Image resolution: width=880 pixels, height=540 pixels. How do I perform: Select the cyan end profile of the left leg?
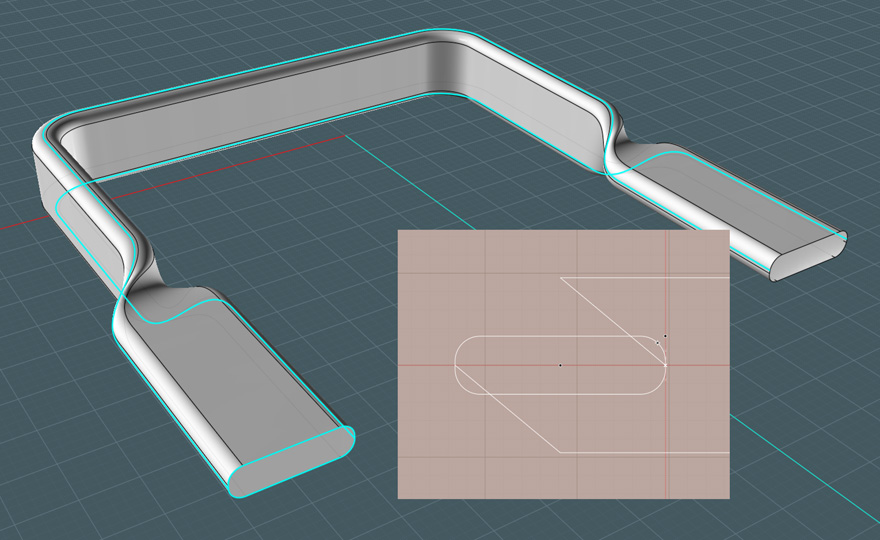pos(292,461)
